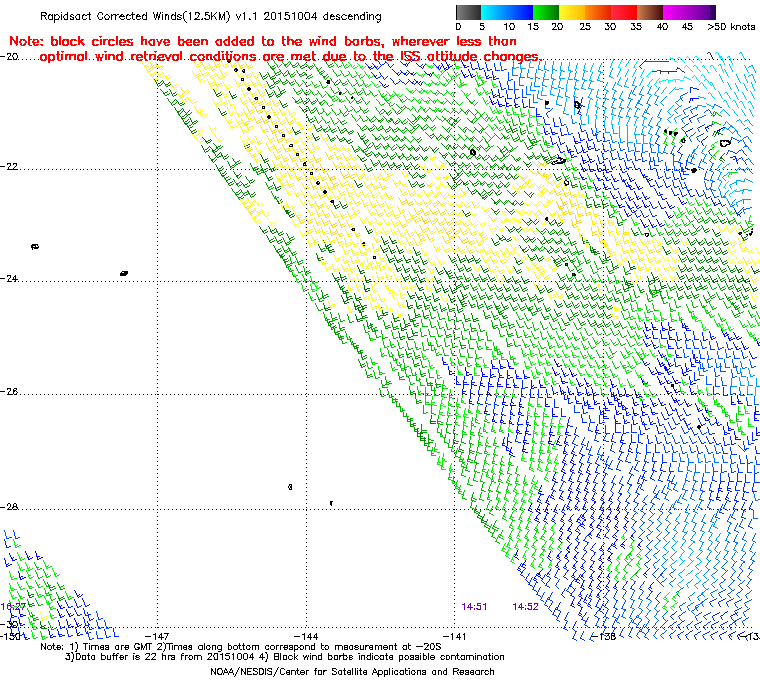Click the '-26' latitude axis label
The width and height of the screenshot is (760, 688).
click(x=9, y=391)
